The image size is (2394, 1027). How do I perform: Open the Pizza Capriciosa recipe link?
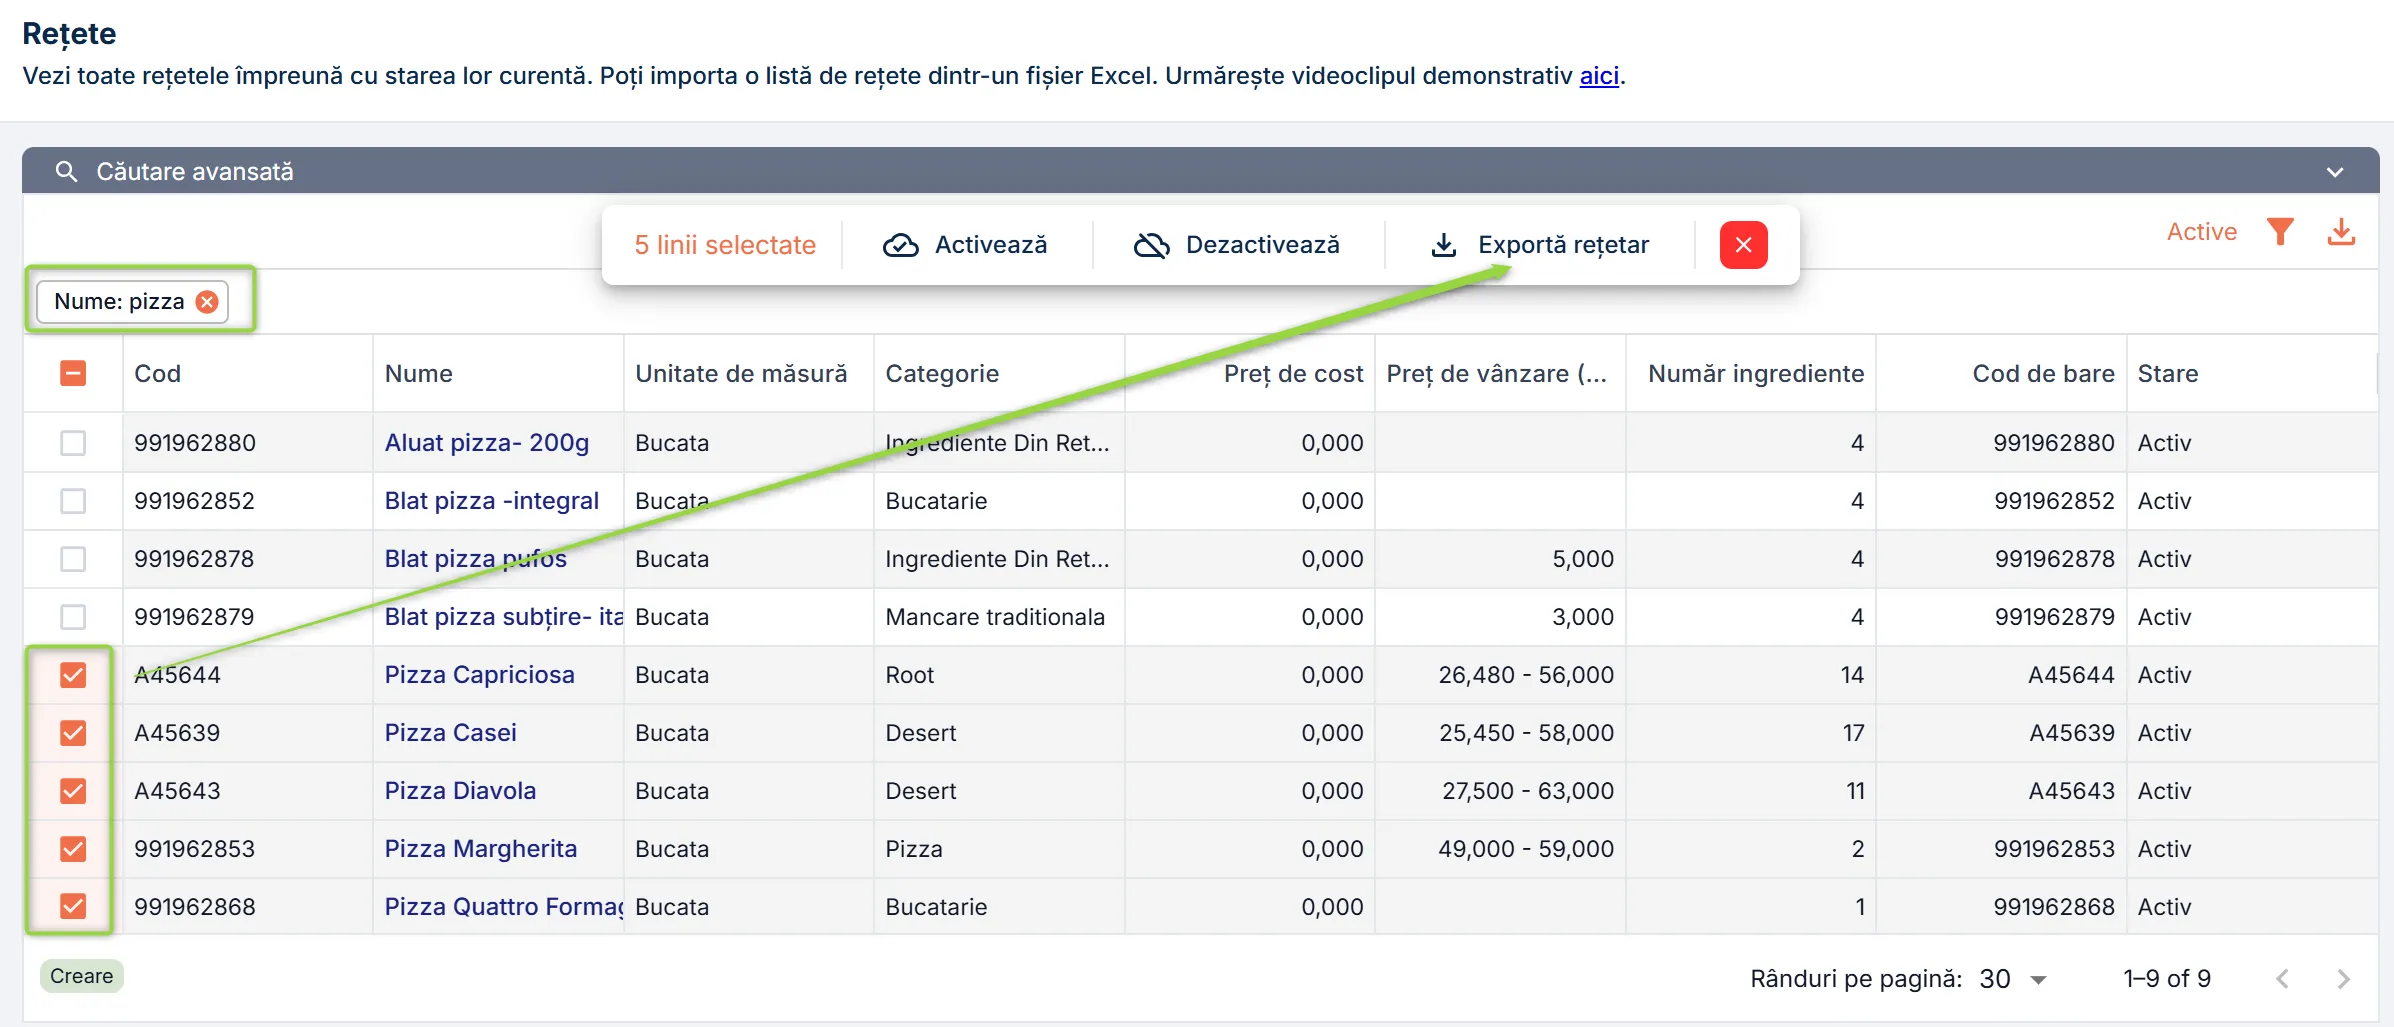point(480,675)
